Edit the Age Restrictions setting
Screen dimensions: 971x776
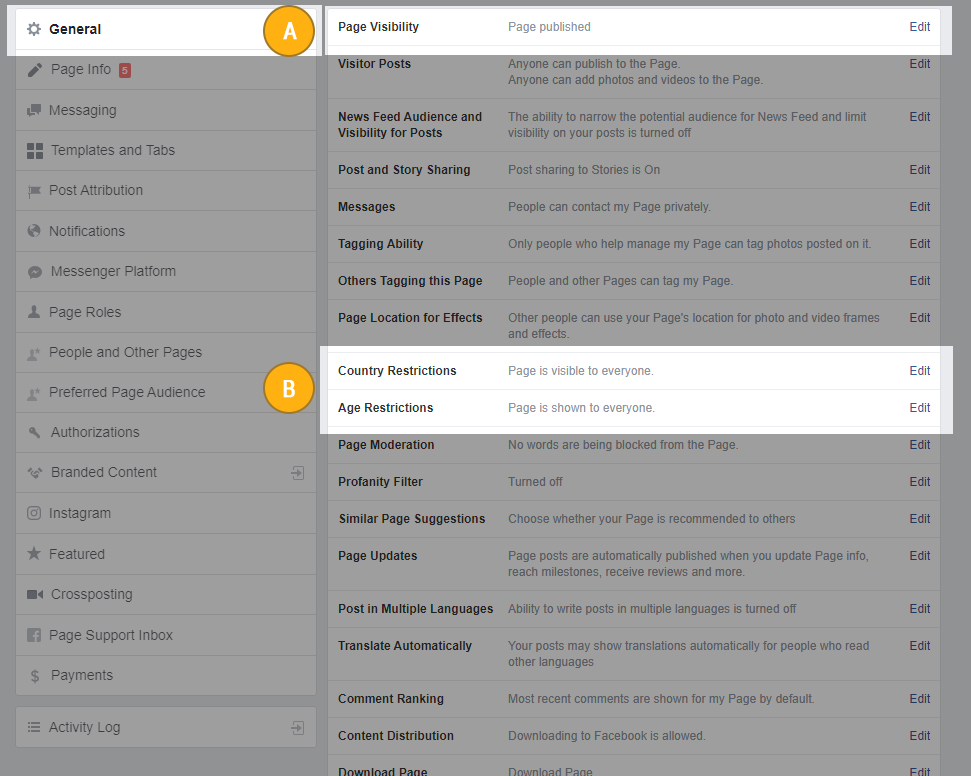(920, 408)
